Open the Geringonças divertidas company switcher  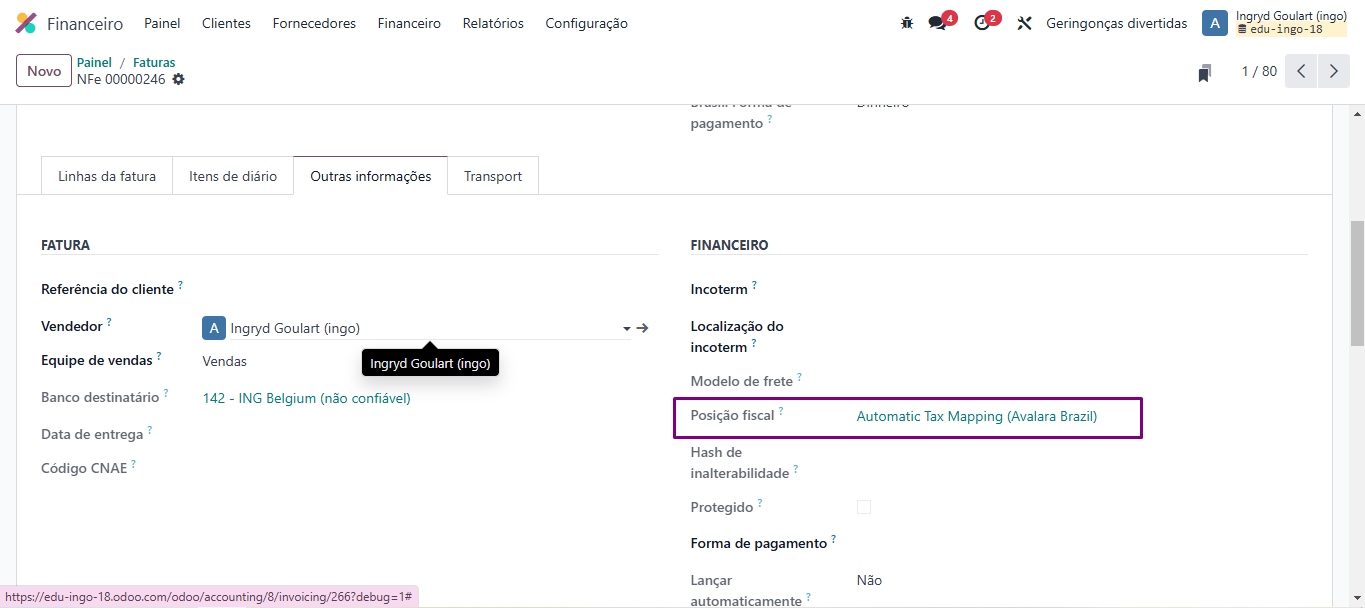click(x=1117, y=23)
